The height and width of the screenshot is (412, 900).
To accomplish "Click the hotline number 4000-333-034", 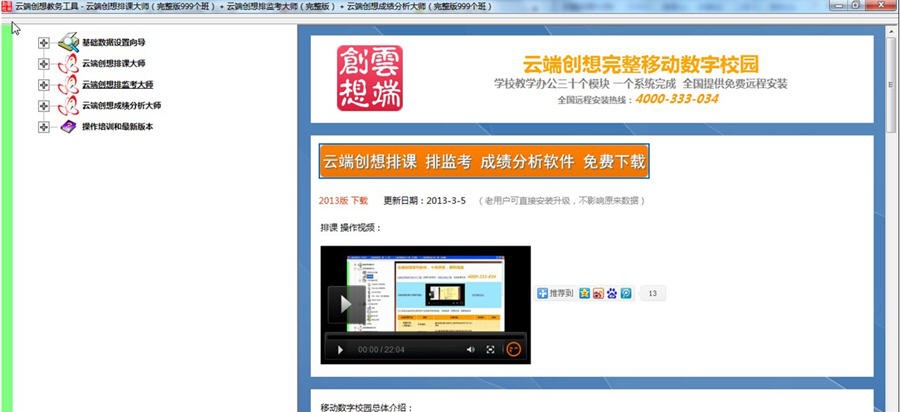I will tap(677, 99).
